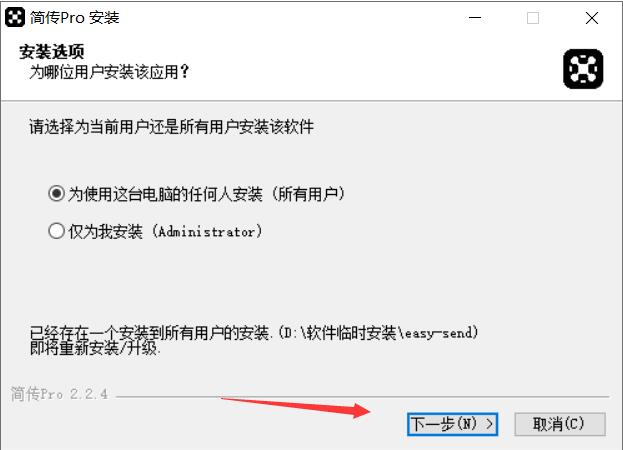Click the red arrow annotation

pos(296,408)
